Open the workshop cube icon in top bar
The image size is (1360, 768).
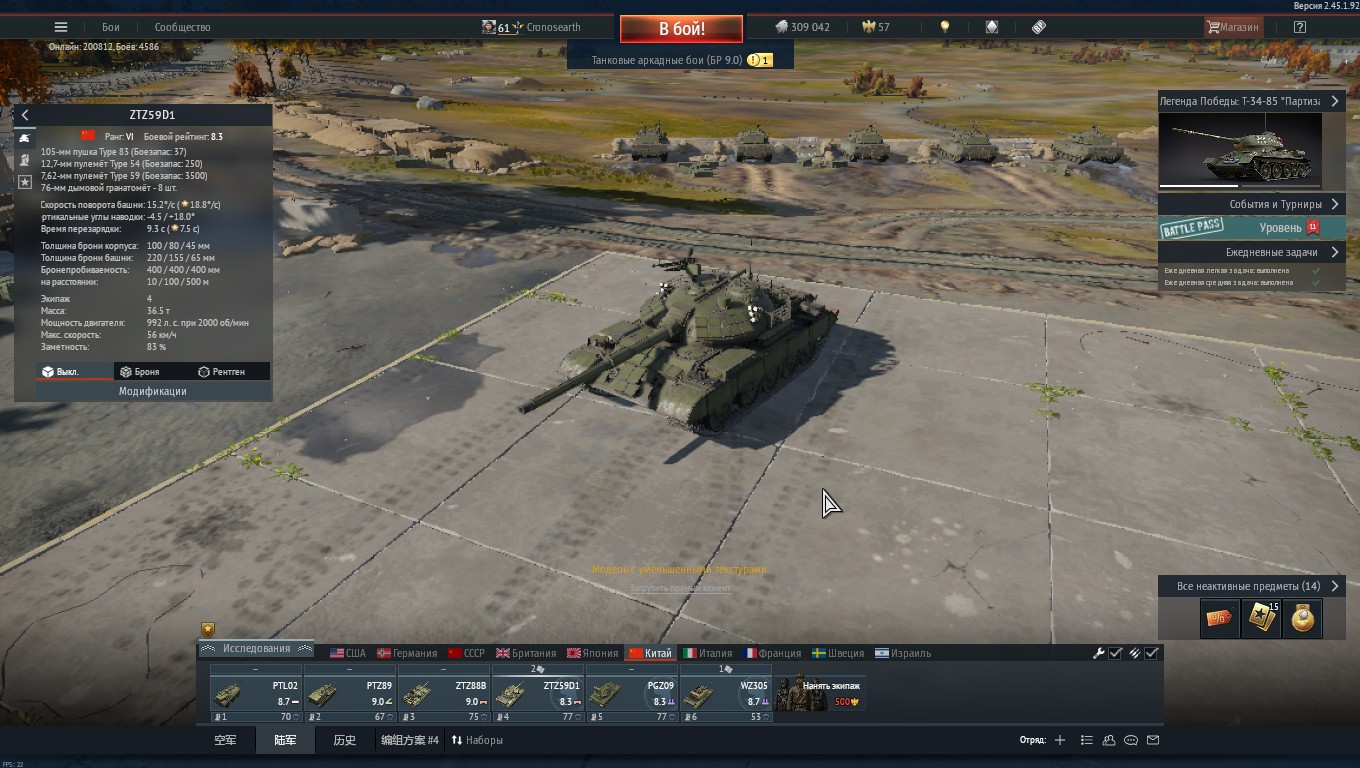tap(992, 27)
